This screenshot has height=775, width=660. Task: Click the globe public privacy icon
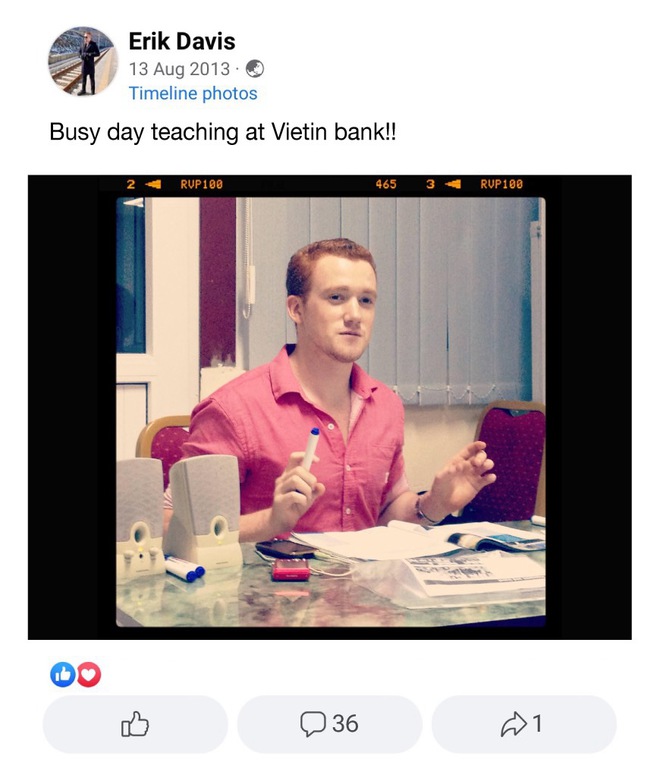[256, 69]
